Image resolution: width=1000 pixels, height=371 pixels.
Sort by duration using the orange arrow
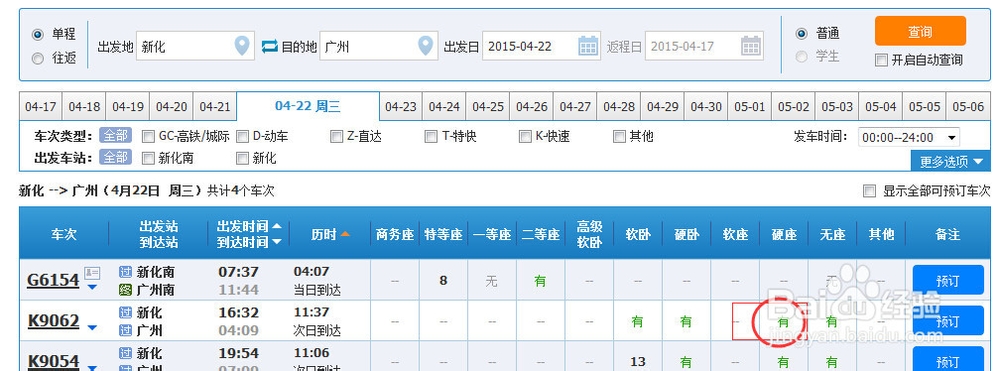[x=345, y=234]
